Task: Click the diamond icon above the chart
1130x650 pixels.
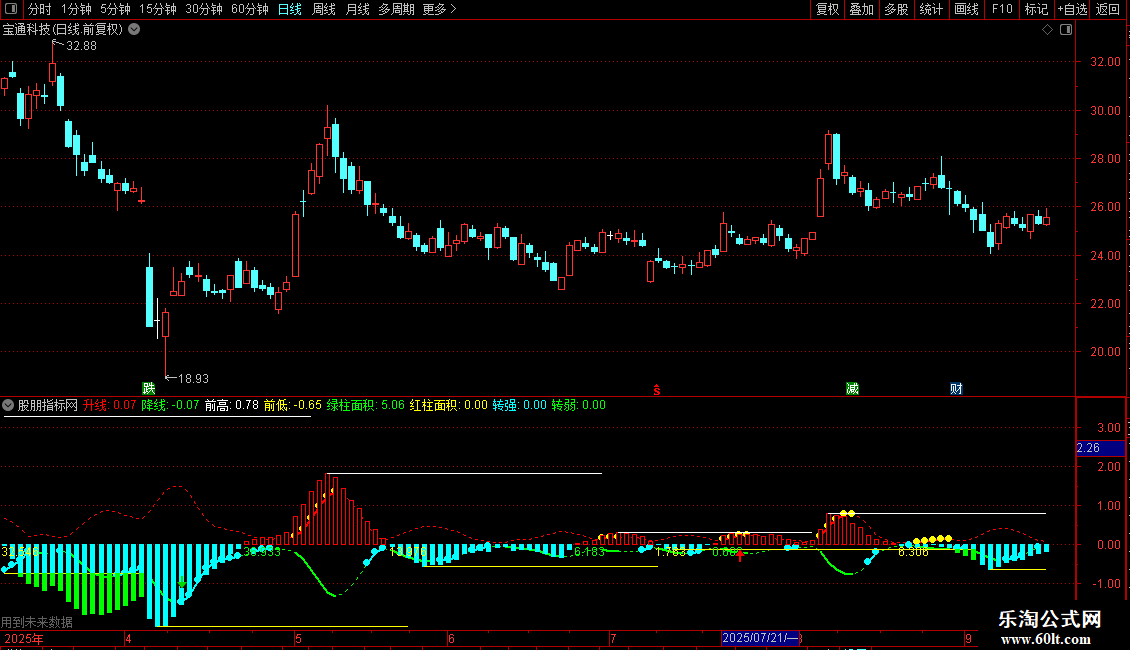Action: 1048,30
